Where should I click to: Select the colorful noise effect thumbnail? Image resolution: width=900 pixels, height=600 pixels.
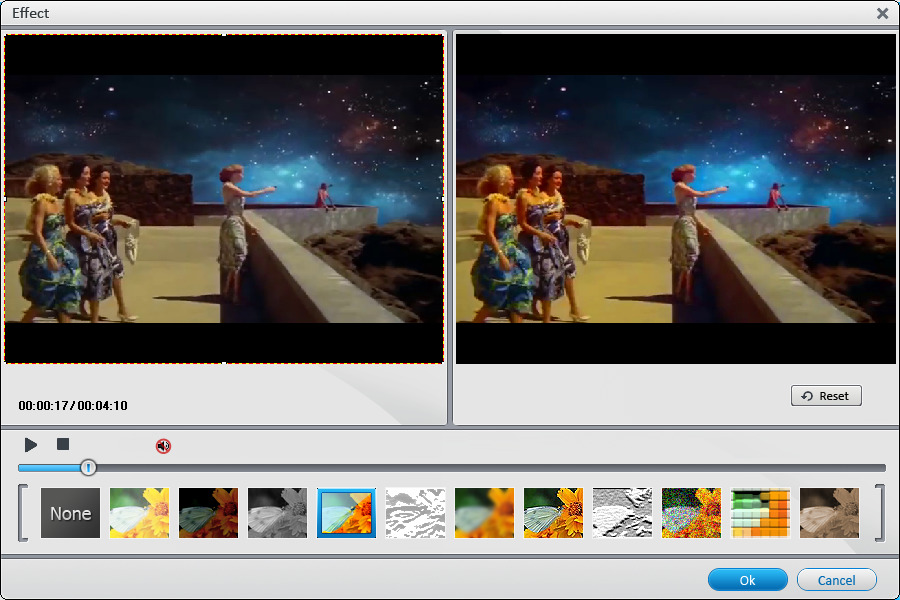tap(691, 513)
